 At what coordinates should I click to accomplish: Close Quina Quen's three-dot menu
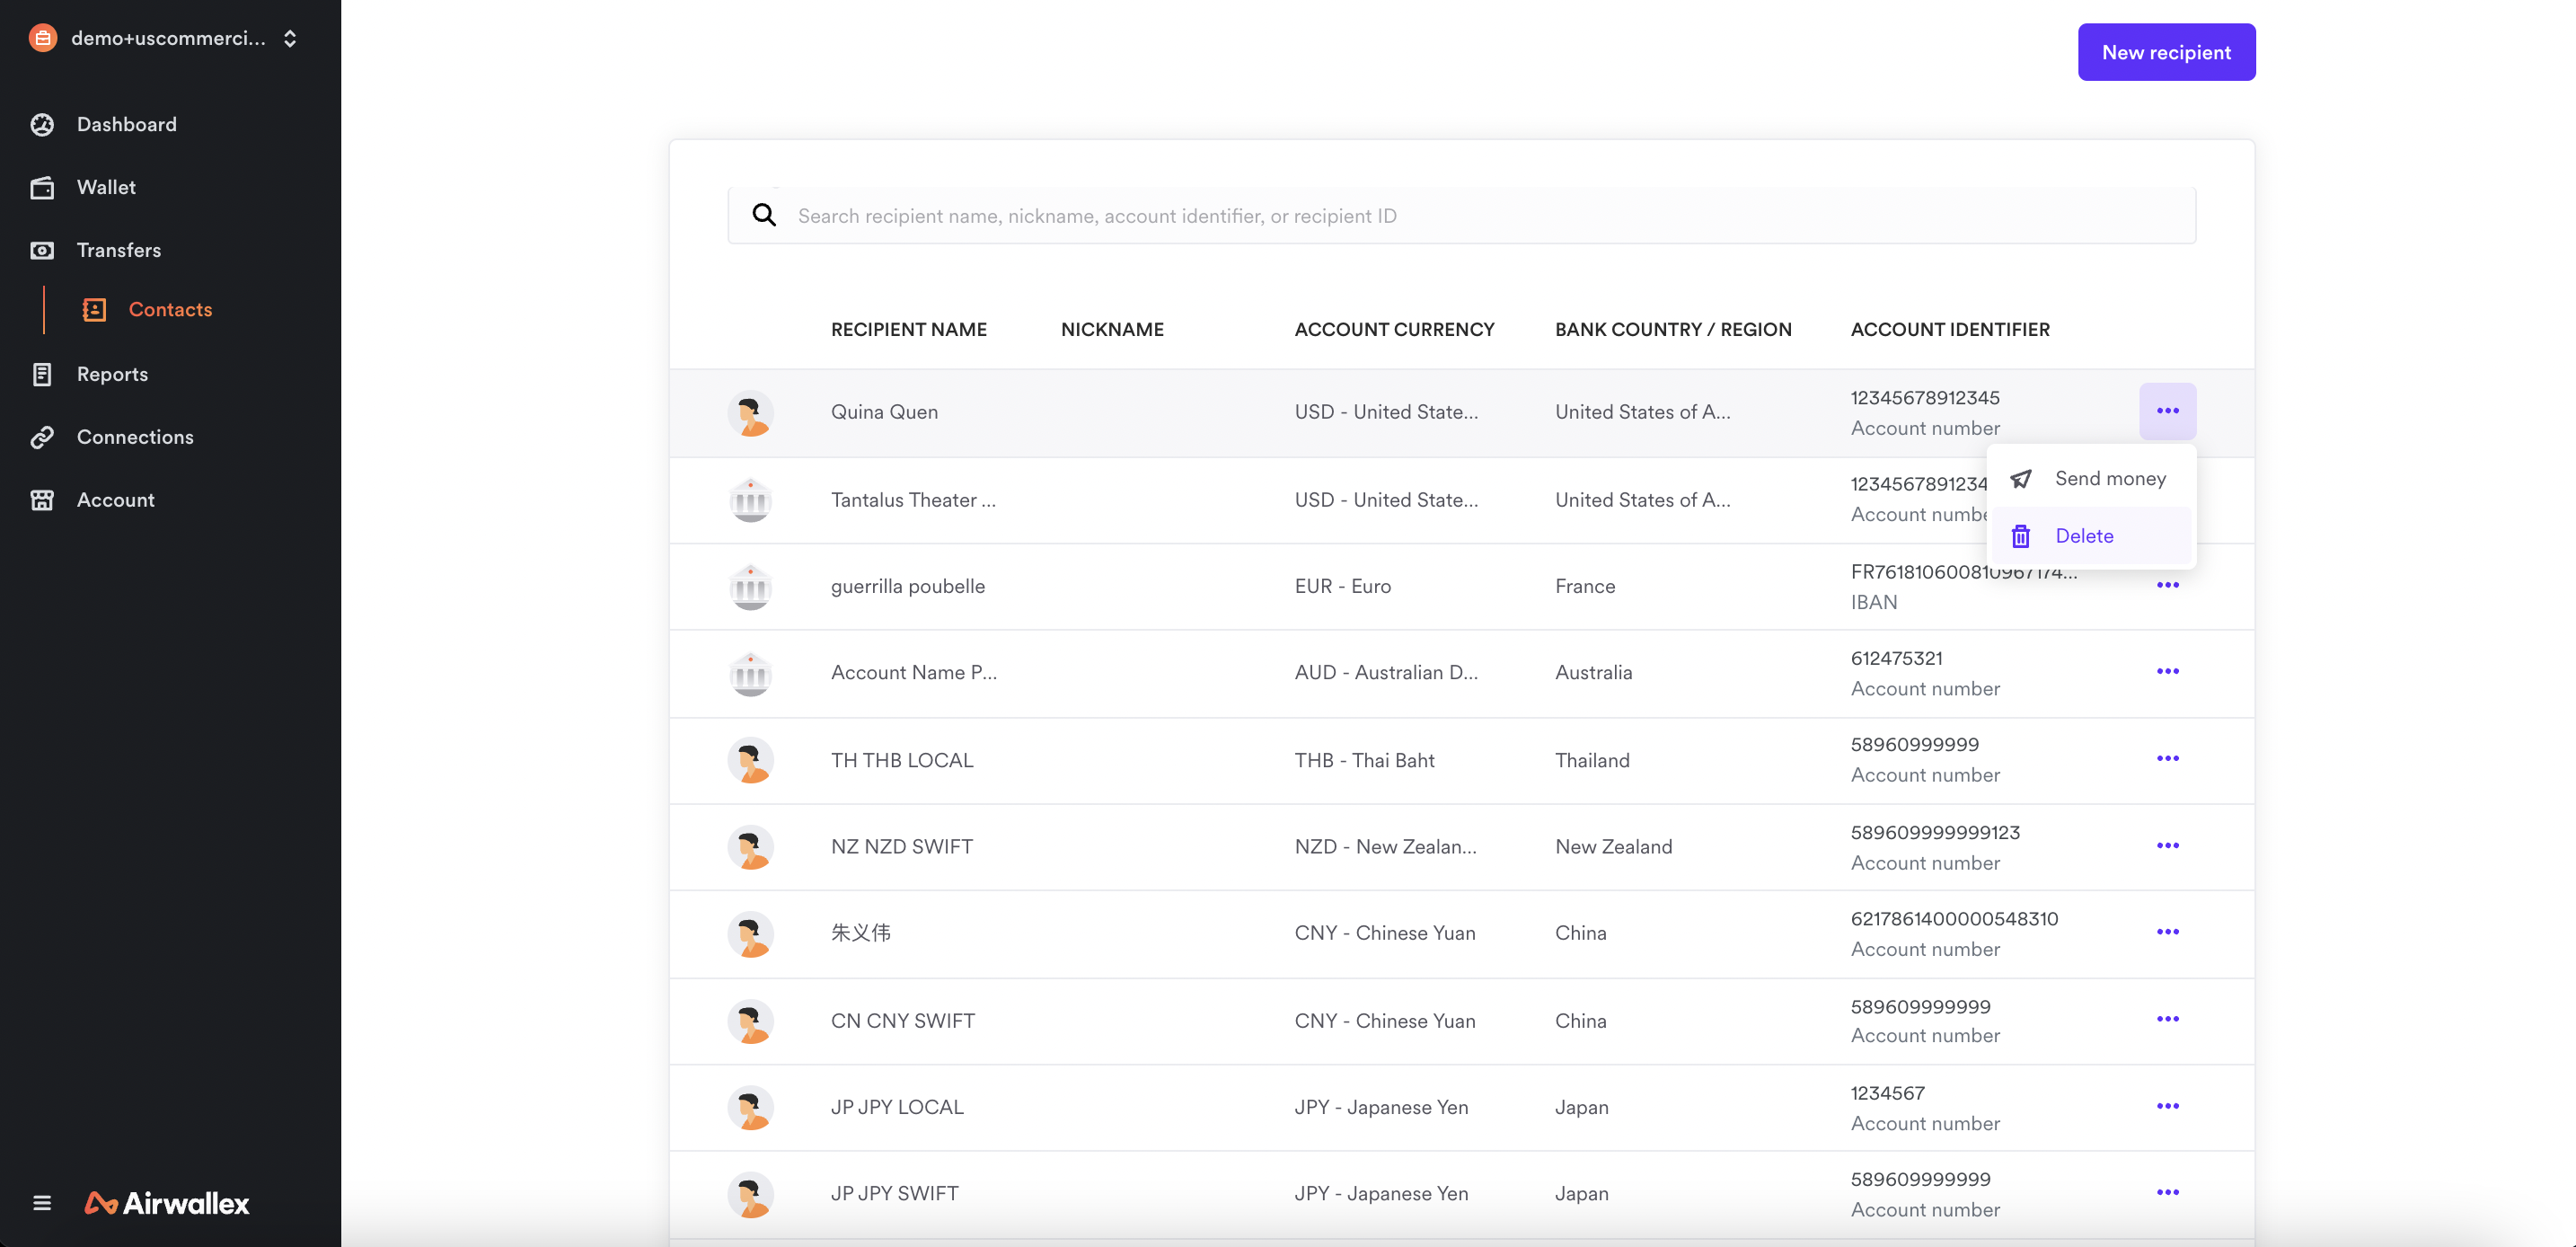click(x=2167, y=411)
